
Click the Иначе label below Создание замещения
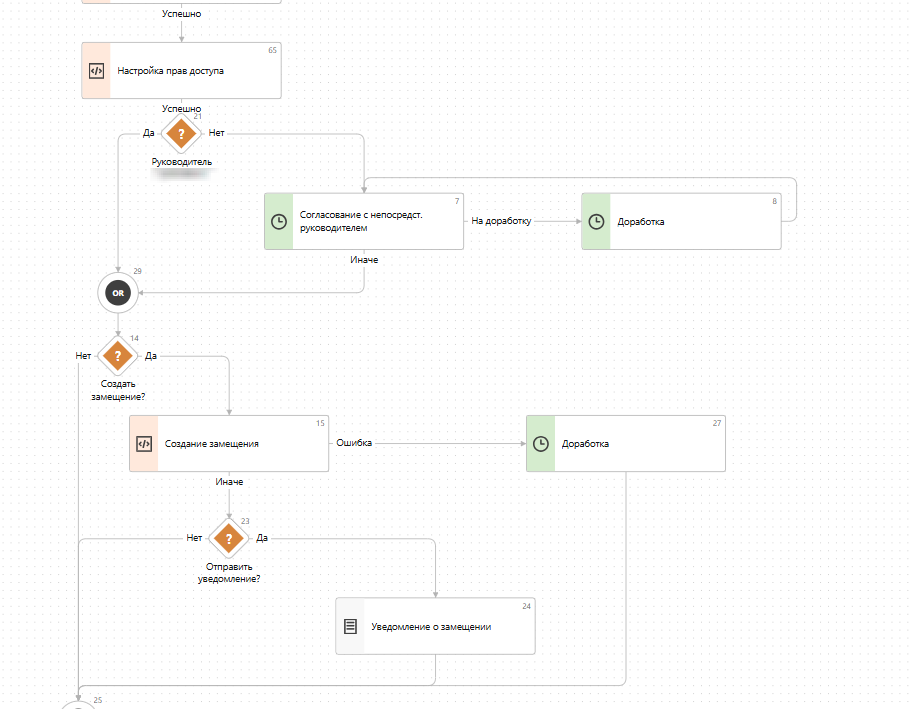click(x=229, y=482)
